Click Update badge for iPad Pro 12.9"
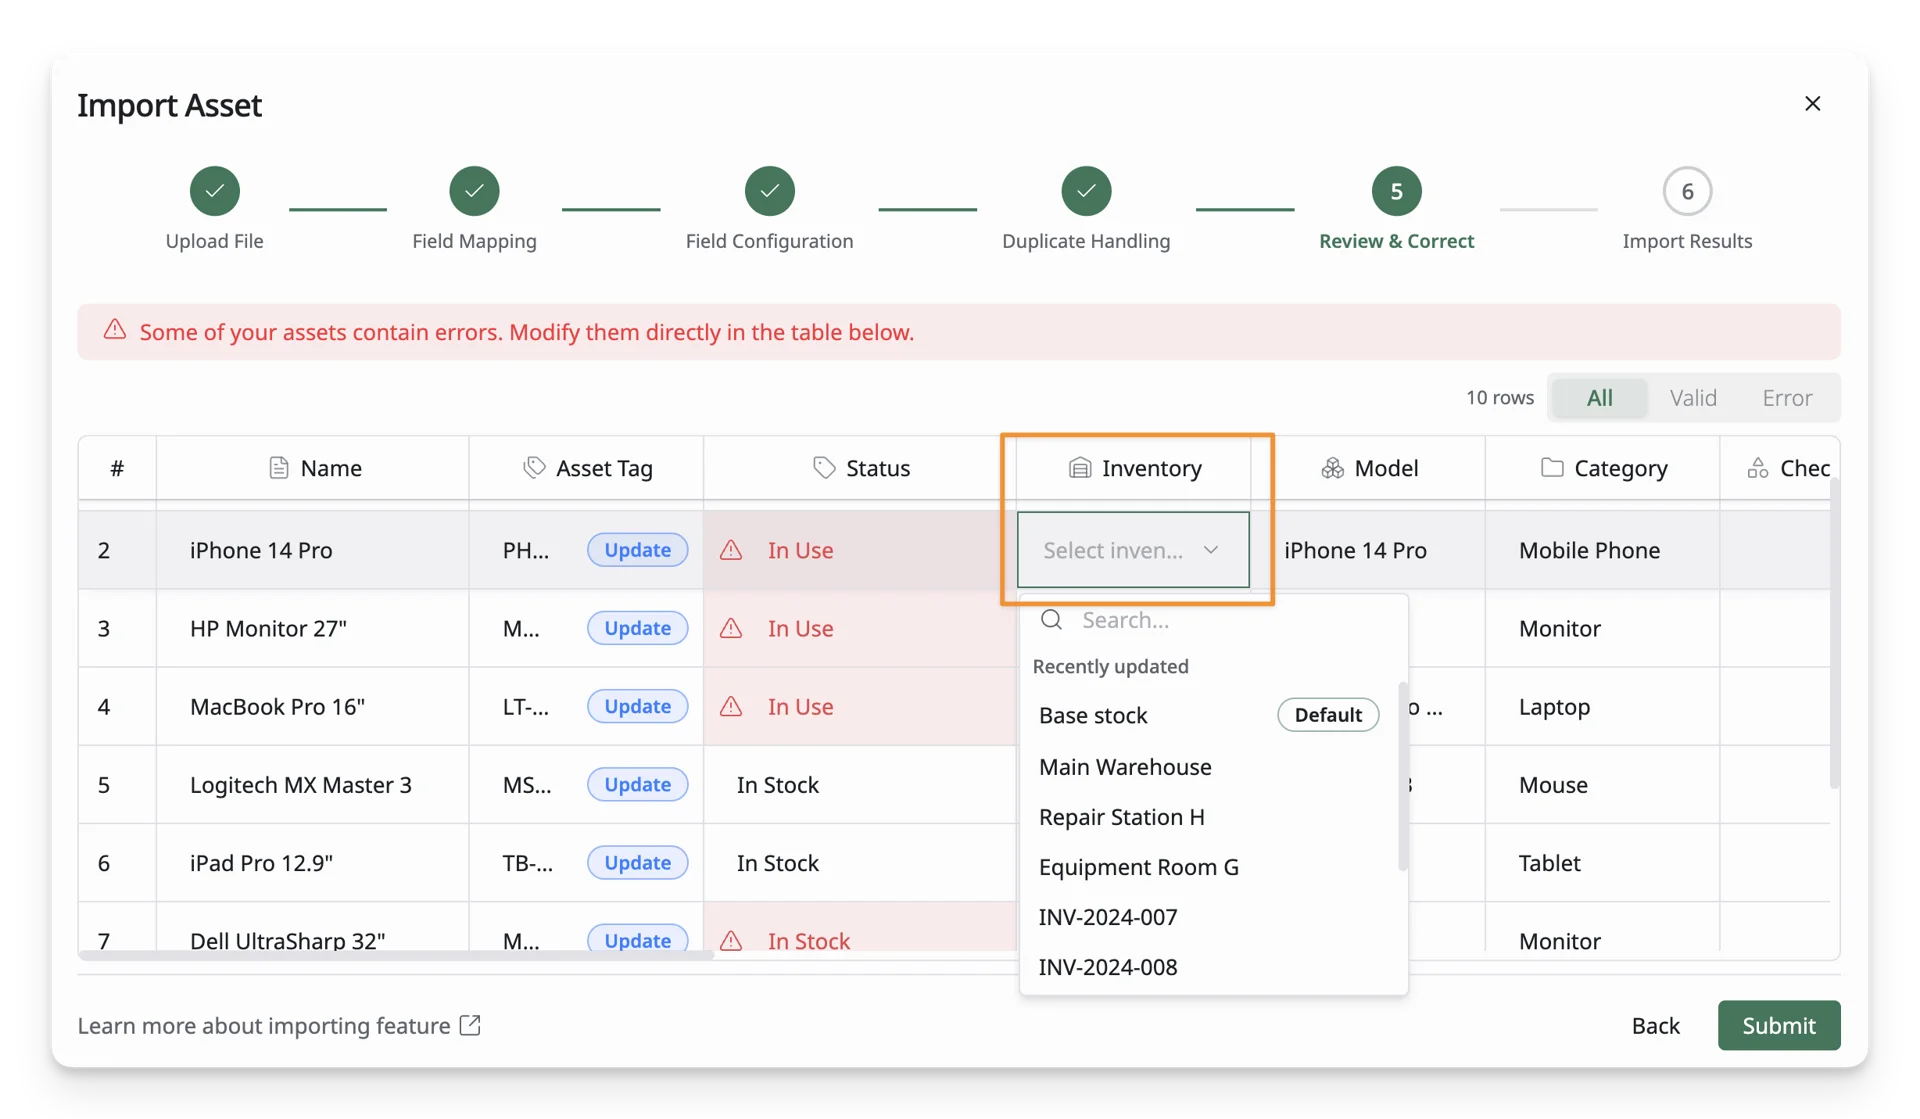1920x1119 pixels. (637, 863)
